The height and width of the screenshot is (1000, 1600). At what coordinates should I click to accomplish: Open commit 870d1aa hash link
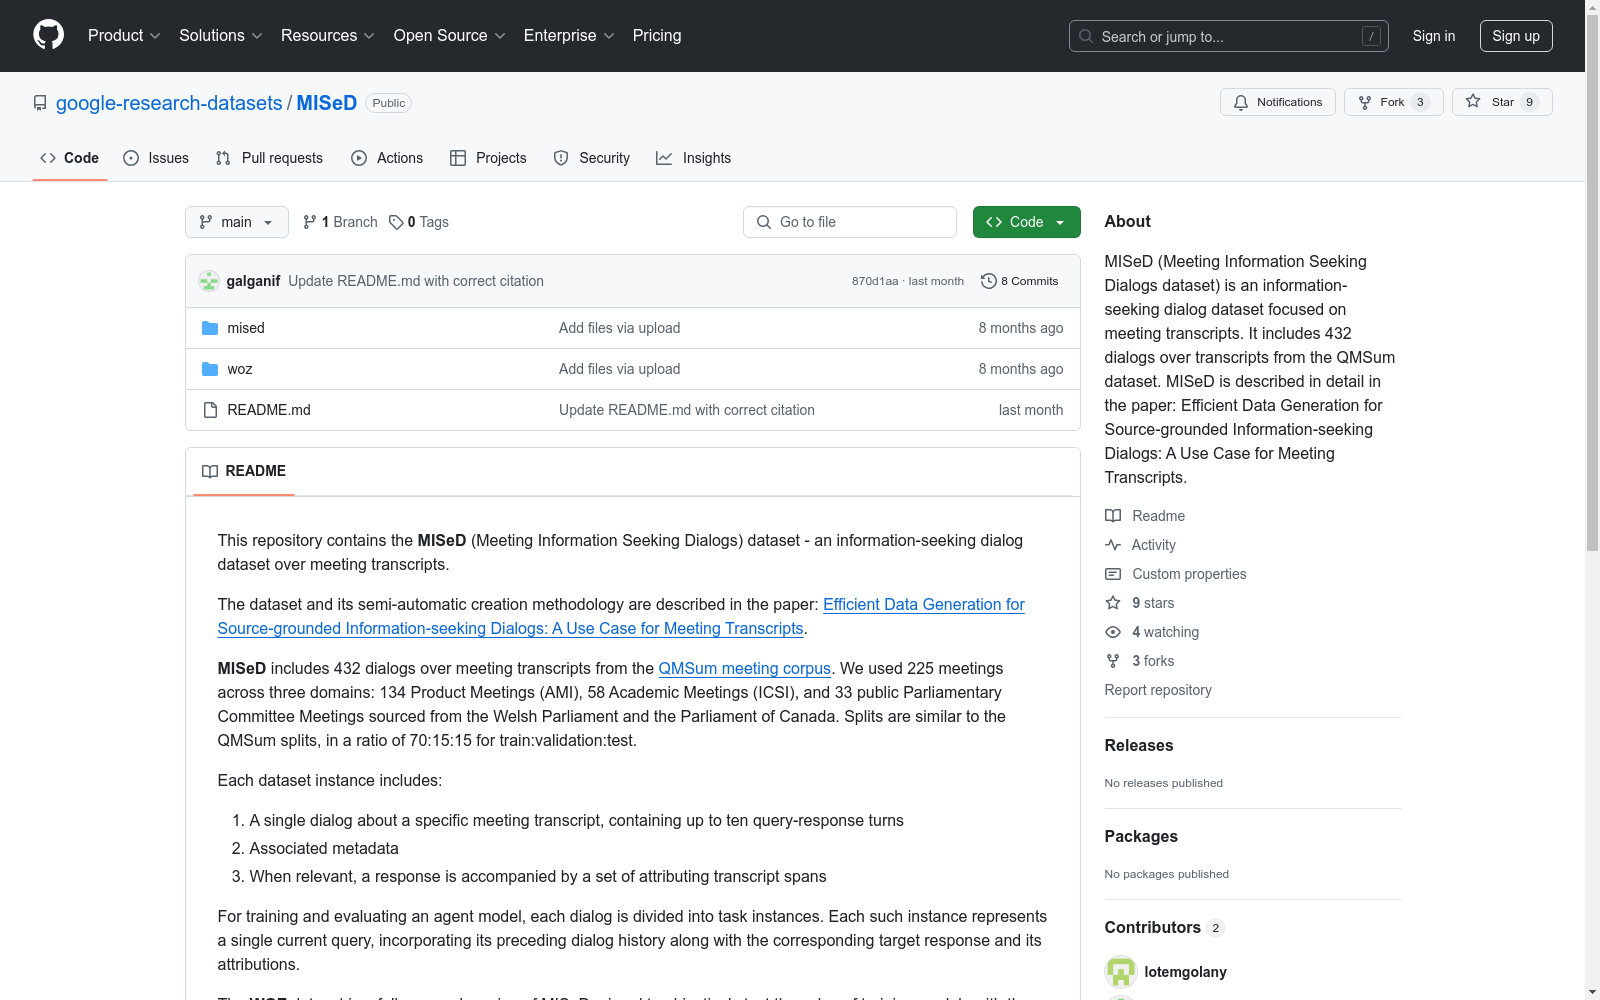click(x=875, y=281)
